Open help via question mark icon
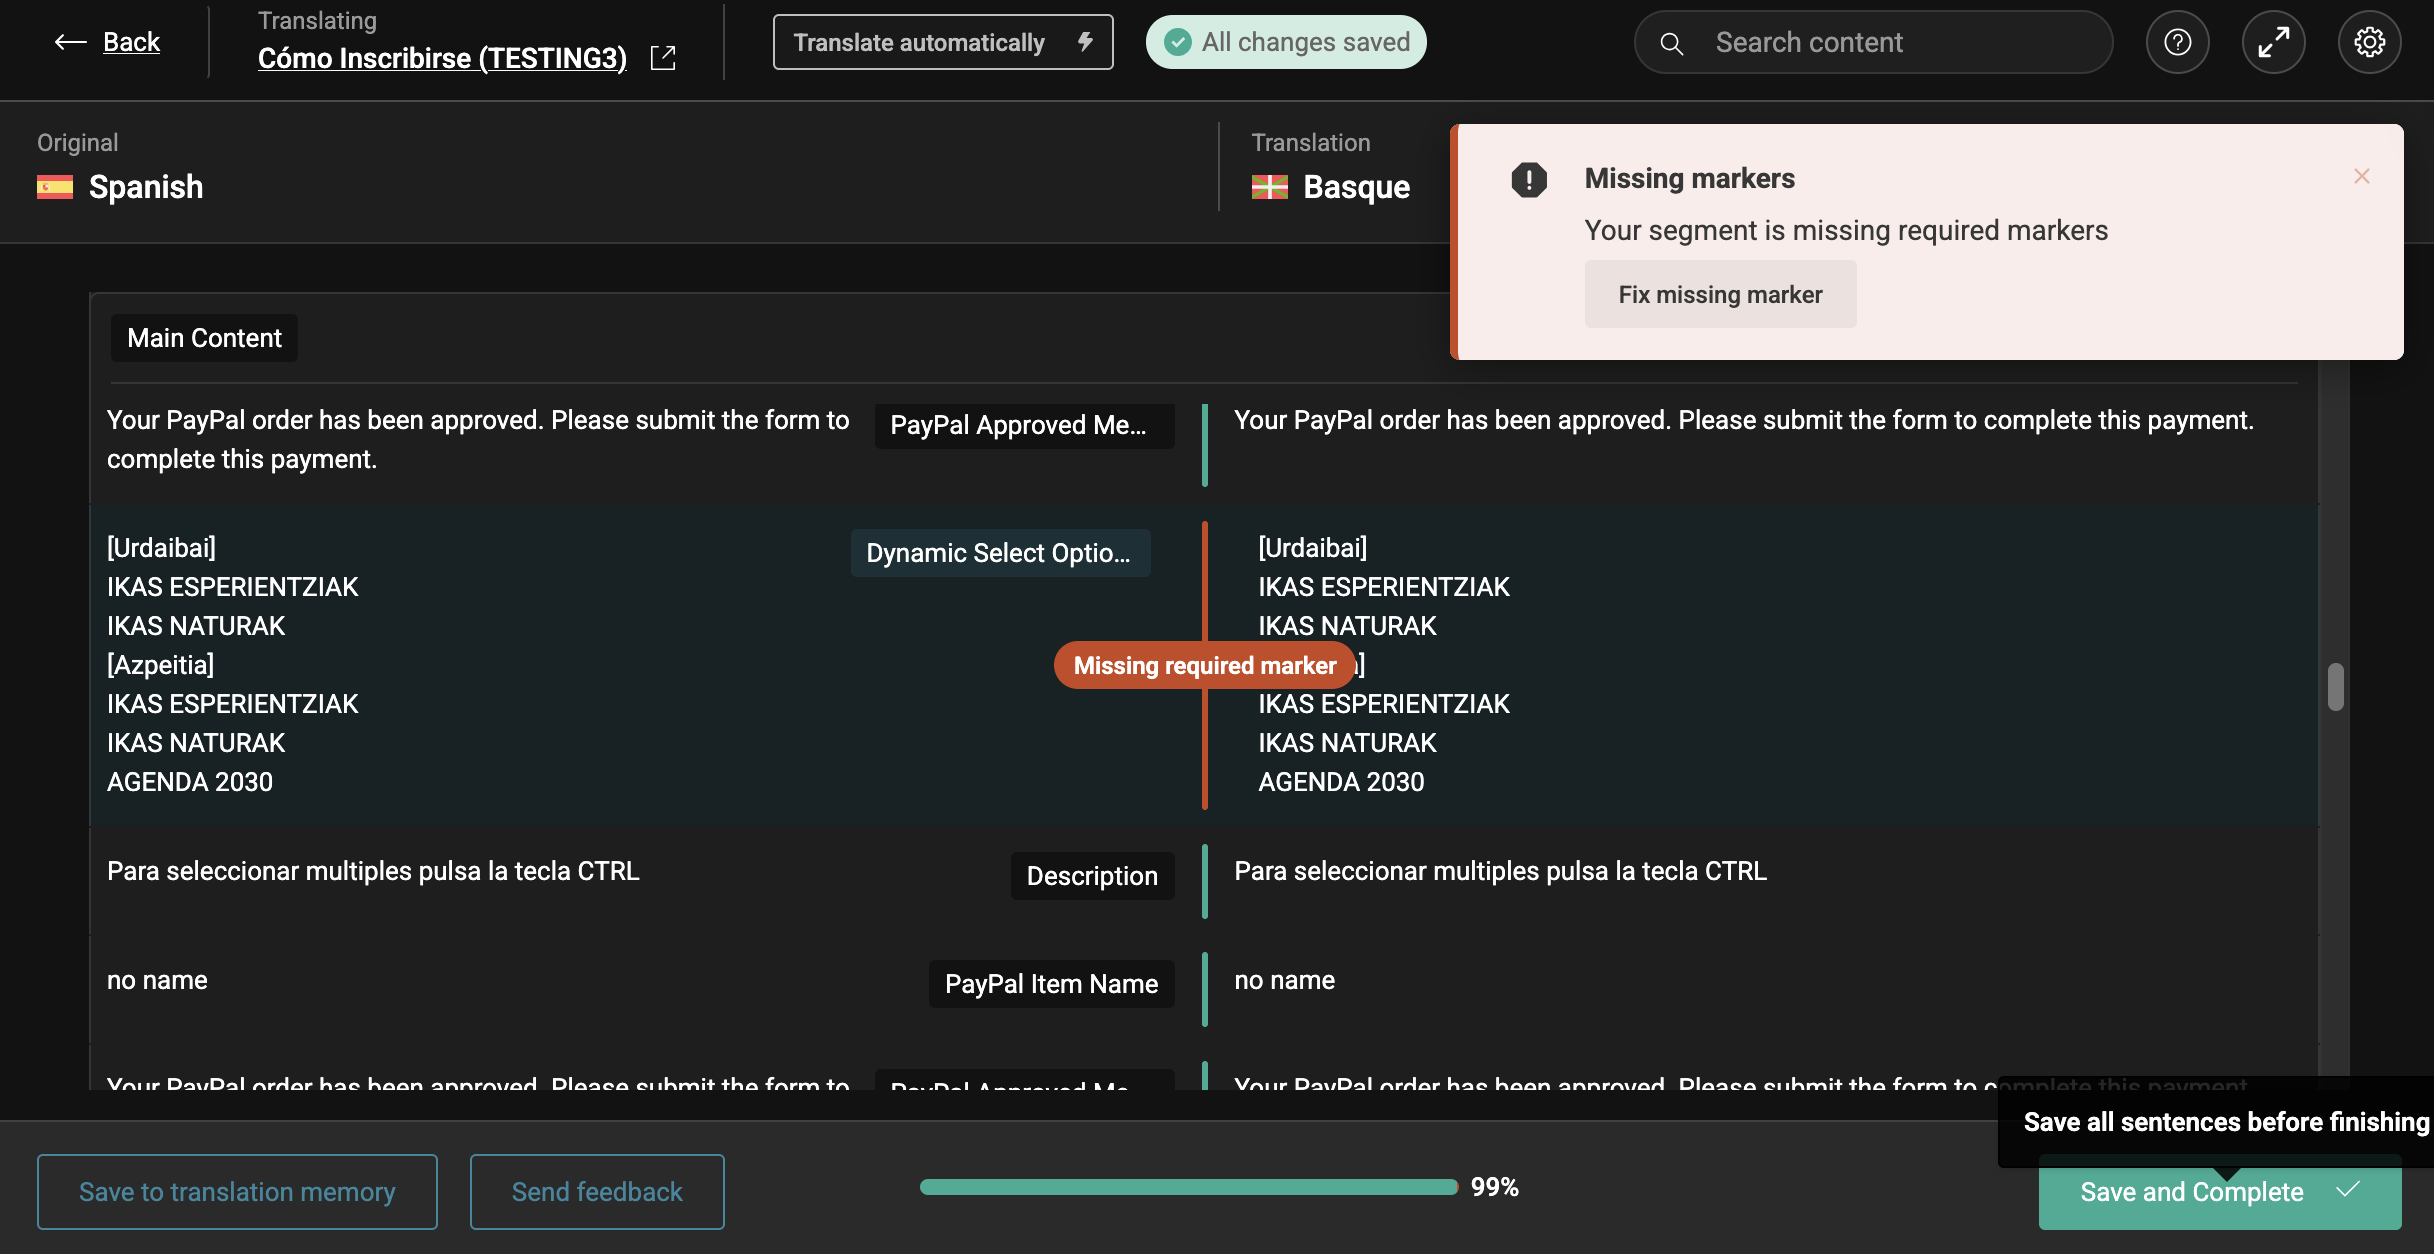This screenshot has width=2434, height=1254. pyautogui.click(x=2177, y=42)
